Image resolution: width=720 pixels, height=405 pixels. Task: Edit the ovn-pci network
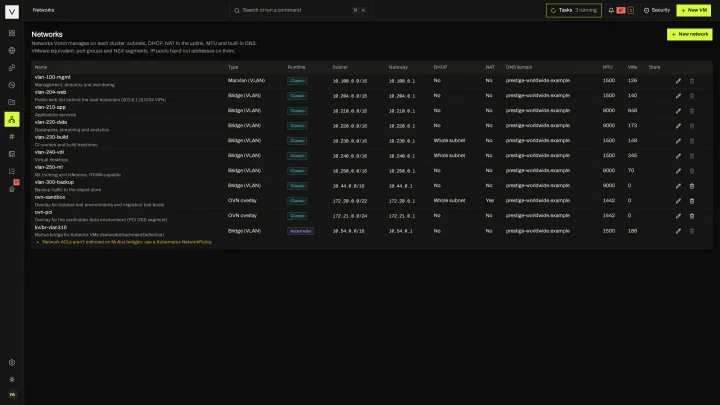(x=678, y=216)
